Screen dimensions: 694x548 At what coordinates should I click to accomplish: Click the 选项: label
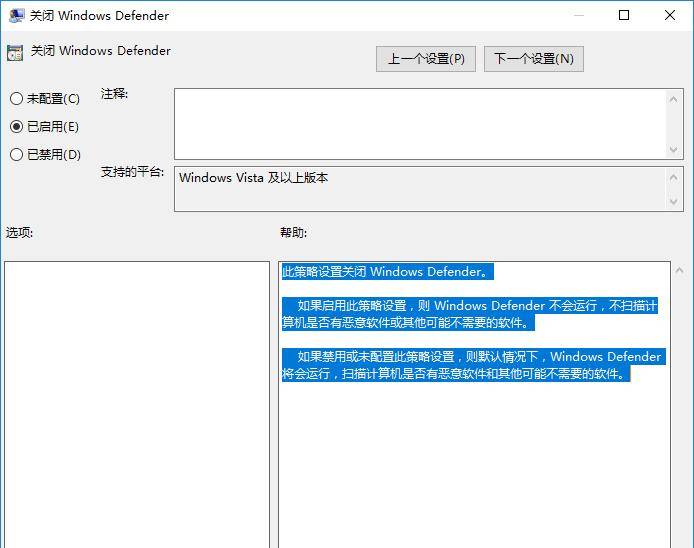(x=19, y=232)
